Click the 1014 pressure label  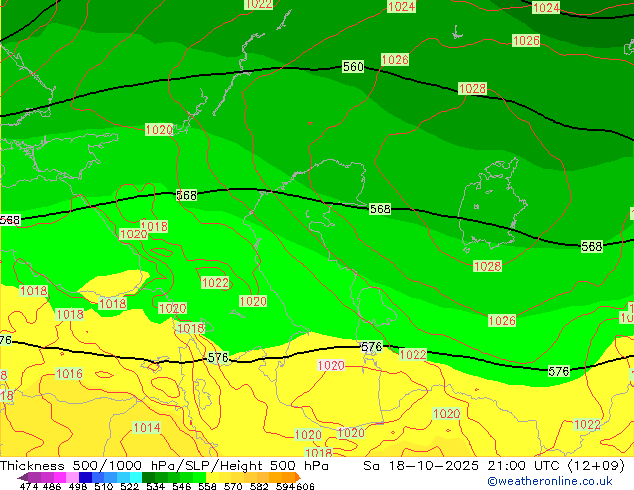coord(147,427)
